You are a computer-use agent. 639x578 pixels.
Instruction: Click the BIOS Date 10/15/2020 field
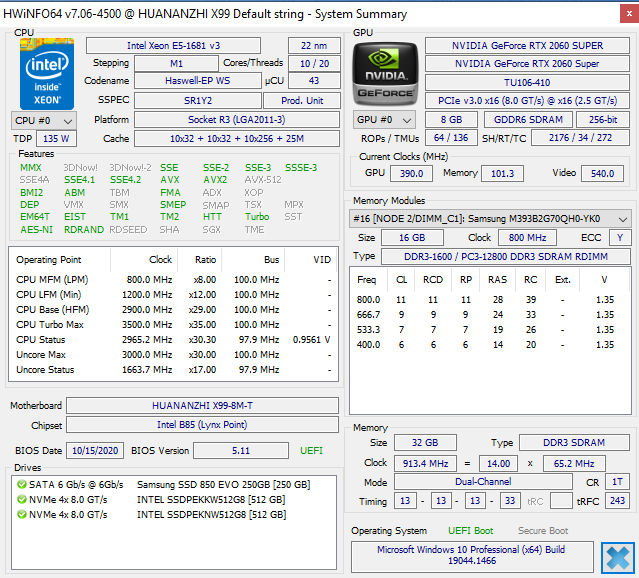pos(95,451)
